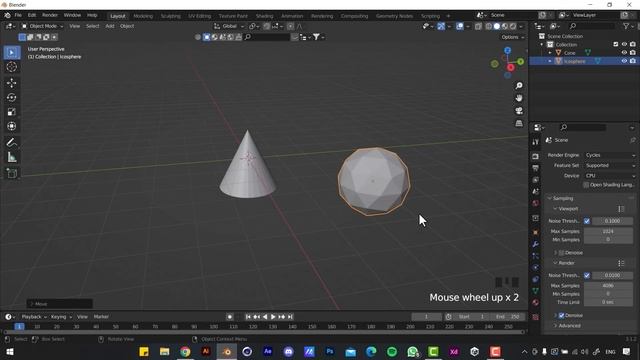Open the Marker menu in timeline
640x360 pixels.
[x=101, y=317]
